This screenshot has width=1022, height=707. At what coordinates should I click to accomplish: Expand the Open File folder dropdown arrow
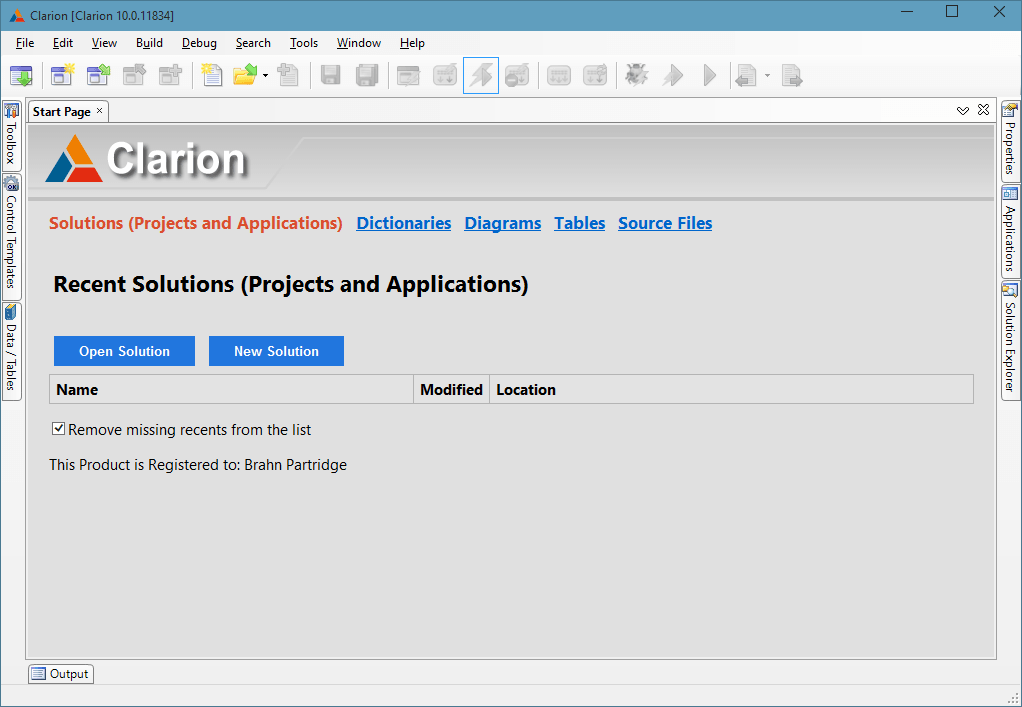pos(266,76)
